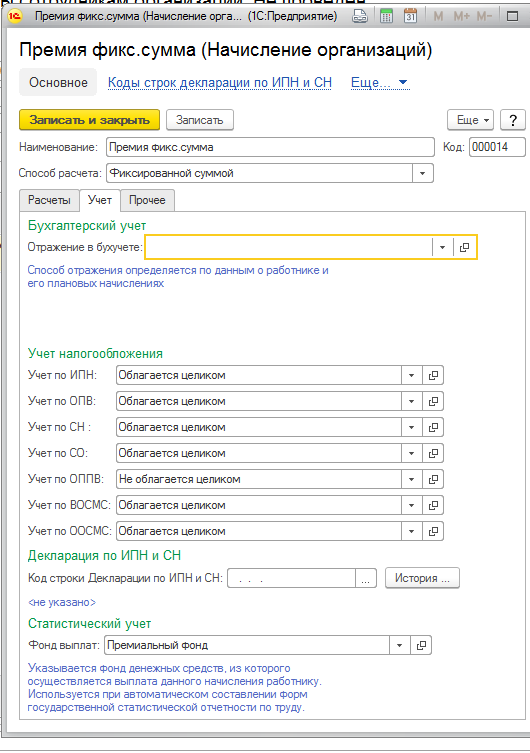The width and height of the screenshot is (530, 753).
Task: Open the linked item of Отражение в бухучете
Action: coord(464,247)
